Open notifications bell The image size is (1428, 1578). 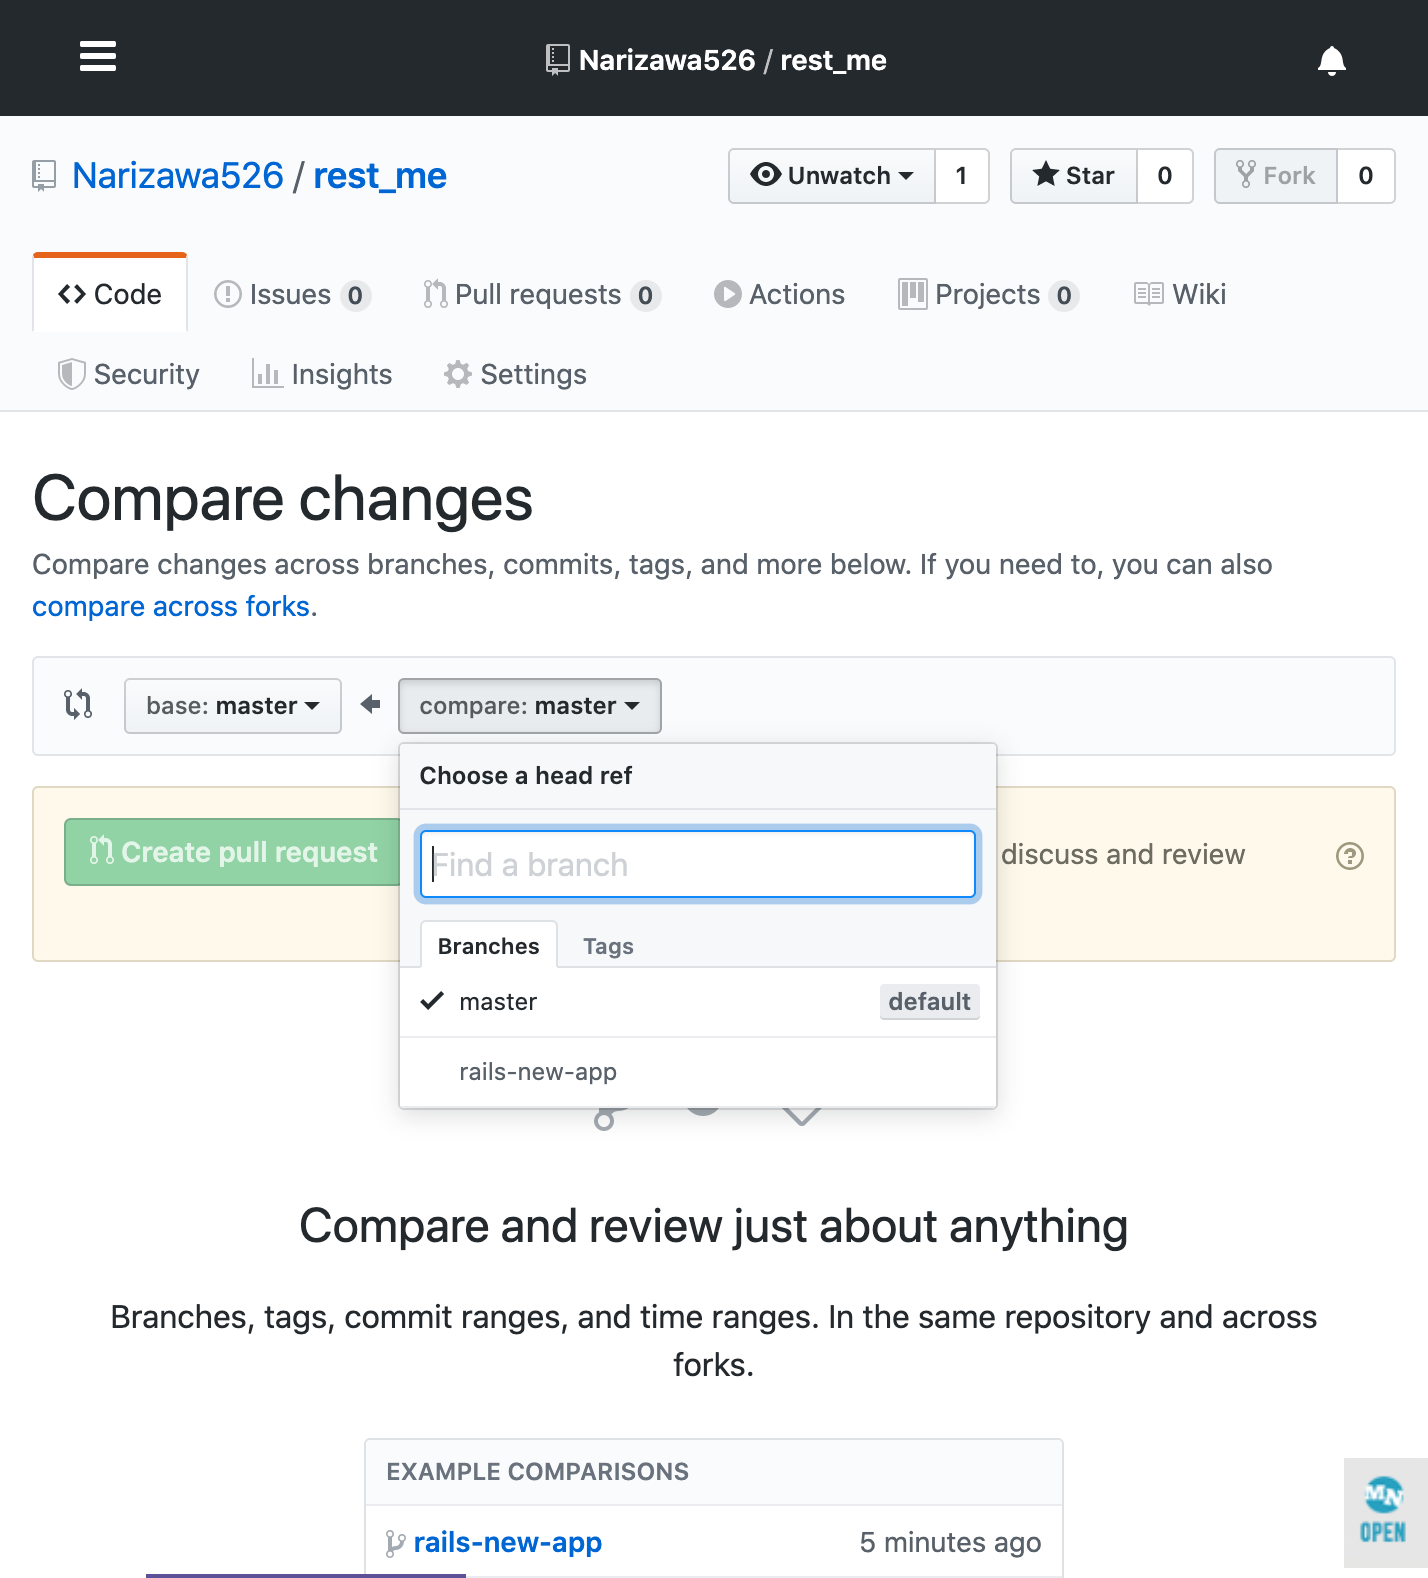tap(1331, 61)
